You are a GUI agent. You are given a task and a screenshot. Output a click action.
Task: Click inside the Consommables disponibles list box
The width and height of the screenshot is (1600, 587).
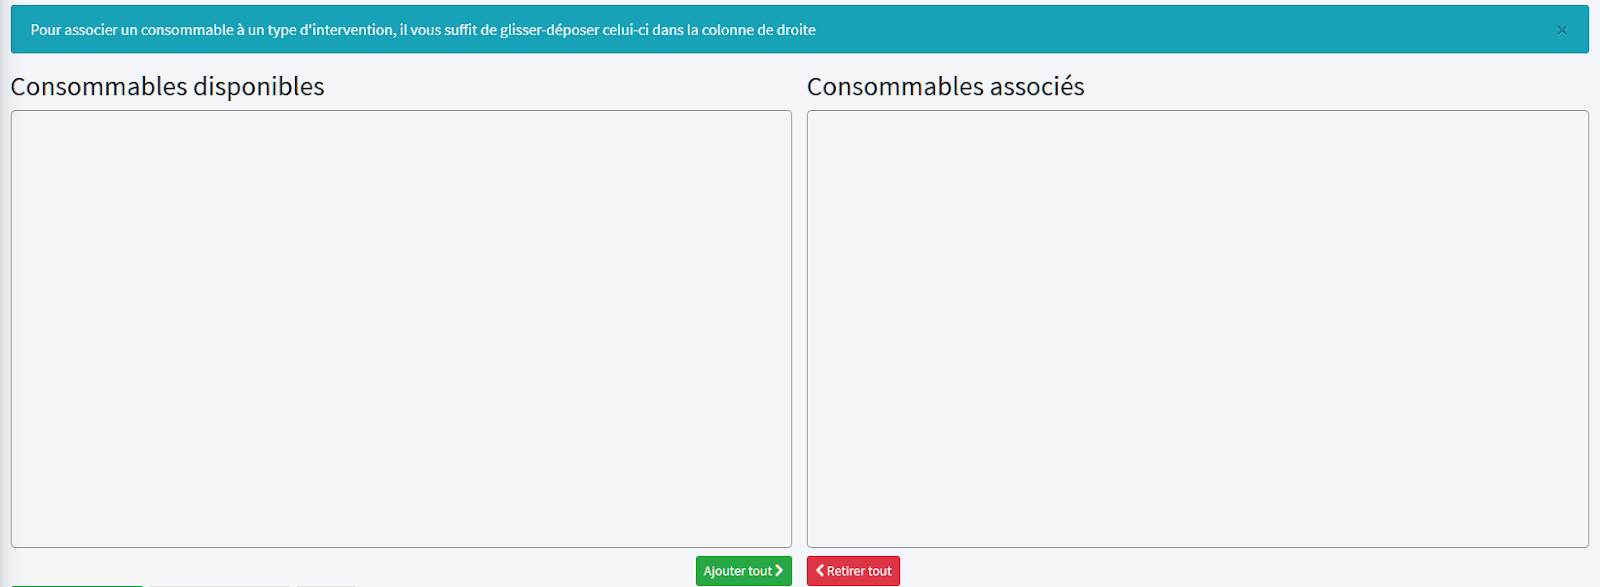[400, 328]
